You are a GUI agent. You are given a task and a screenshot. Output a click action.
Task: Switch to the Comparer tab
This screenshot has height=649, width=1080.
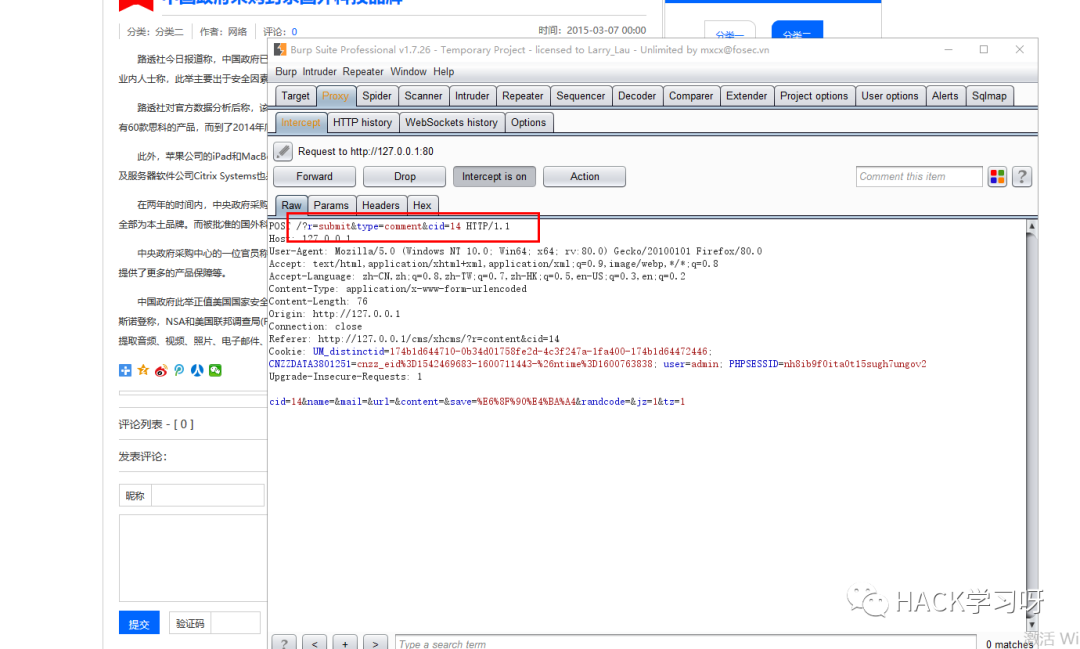691,96
